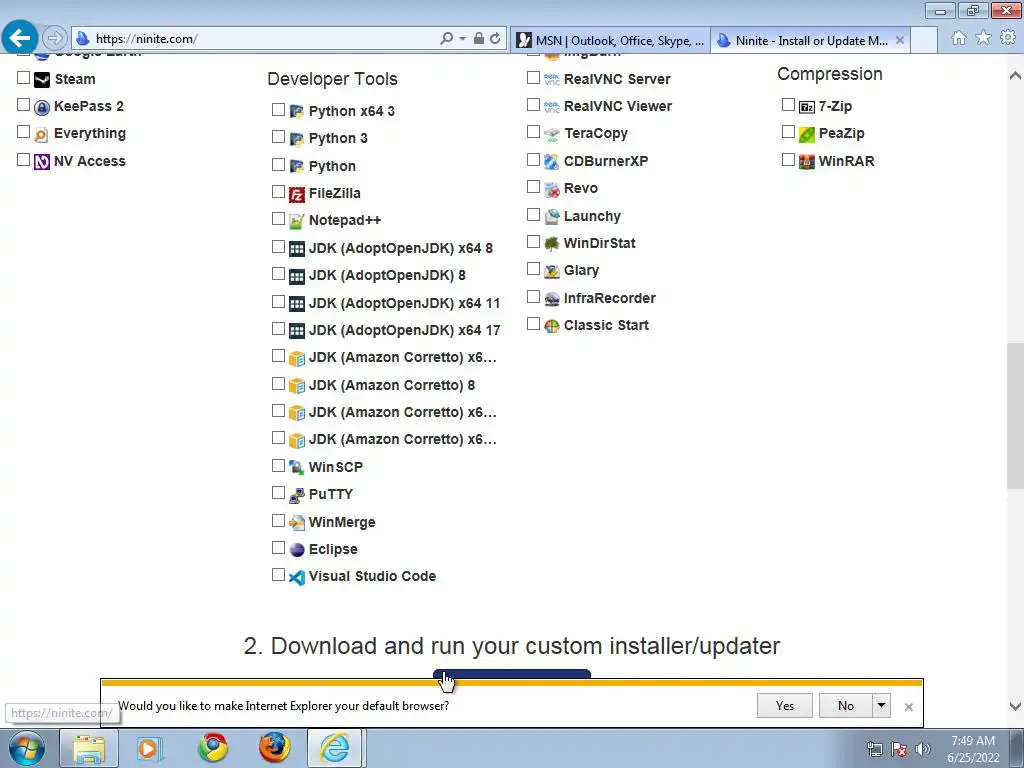Click the Eclipse icon
Image resolution: width=1024 pixels, height=768 pixels.
[x=296, y=550]
